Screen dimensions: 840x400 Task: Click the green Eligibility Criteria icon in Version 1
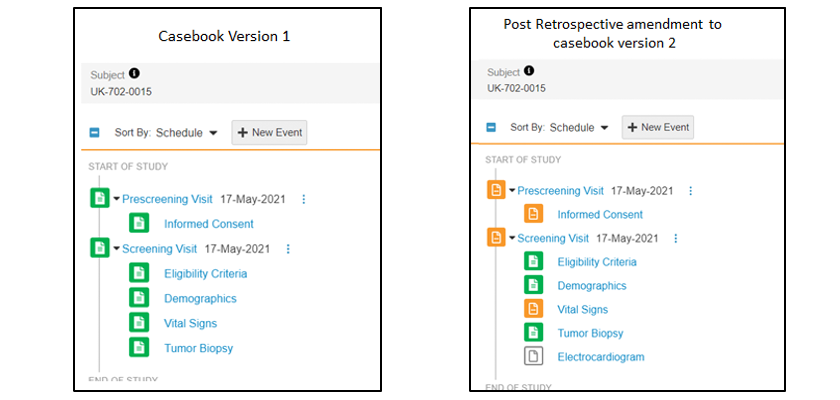(x=139, y=273)
